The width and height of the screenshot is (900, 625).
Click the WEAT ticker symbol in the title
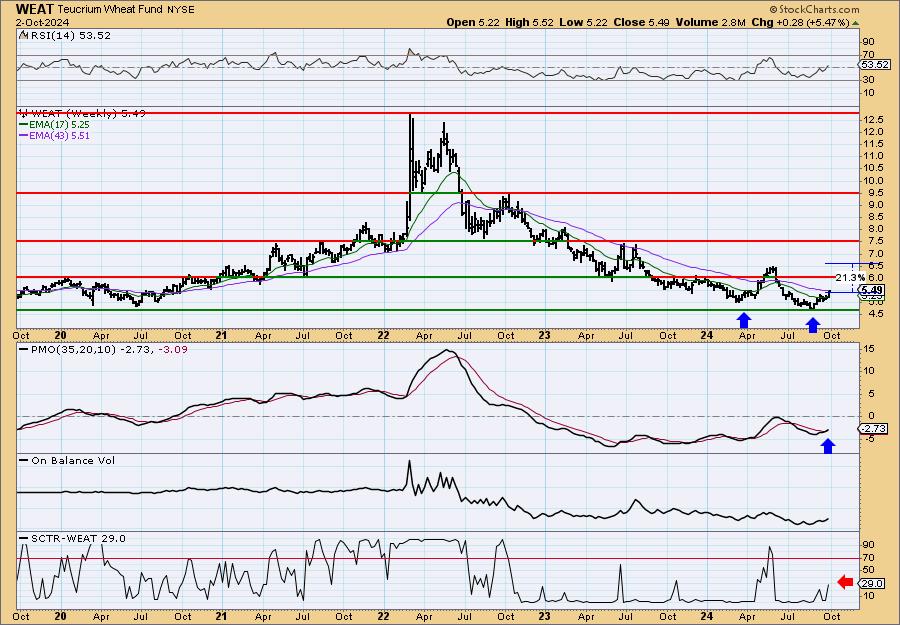tap(35, 9)
